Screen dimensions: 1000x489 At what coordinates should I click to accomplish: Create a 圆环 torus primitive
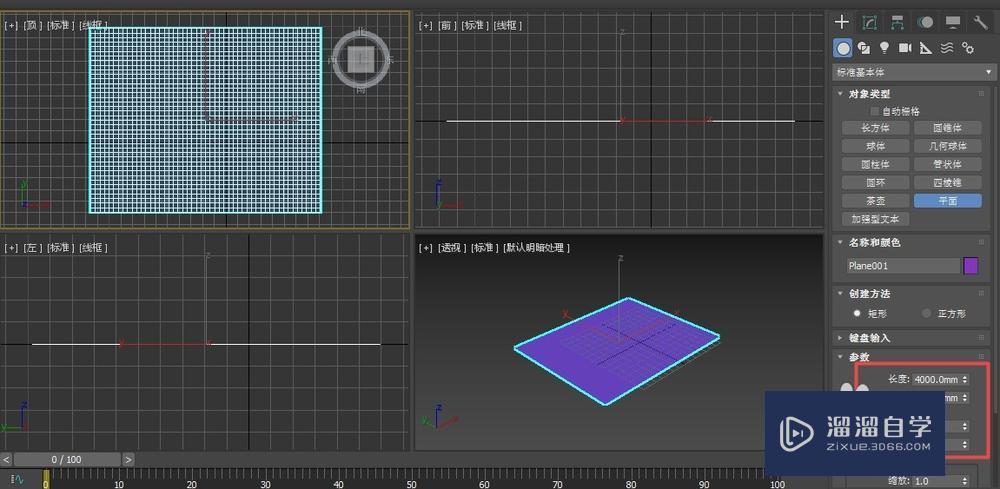876,182
